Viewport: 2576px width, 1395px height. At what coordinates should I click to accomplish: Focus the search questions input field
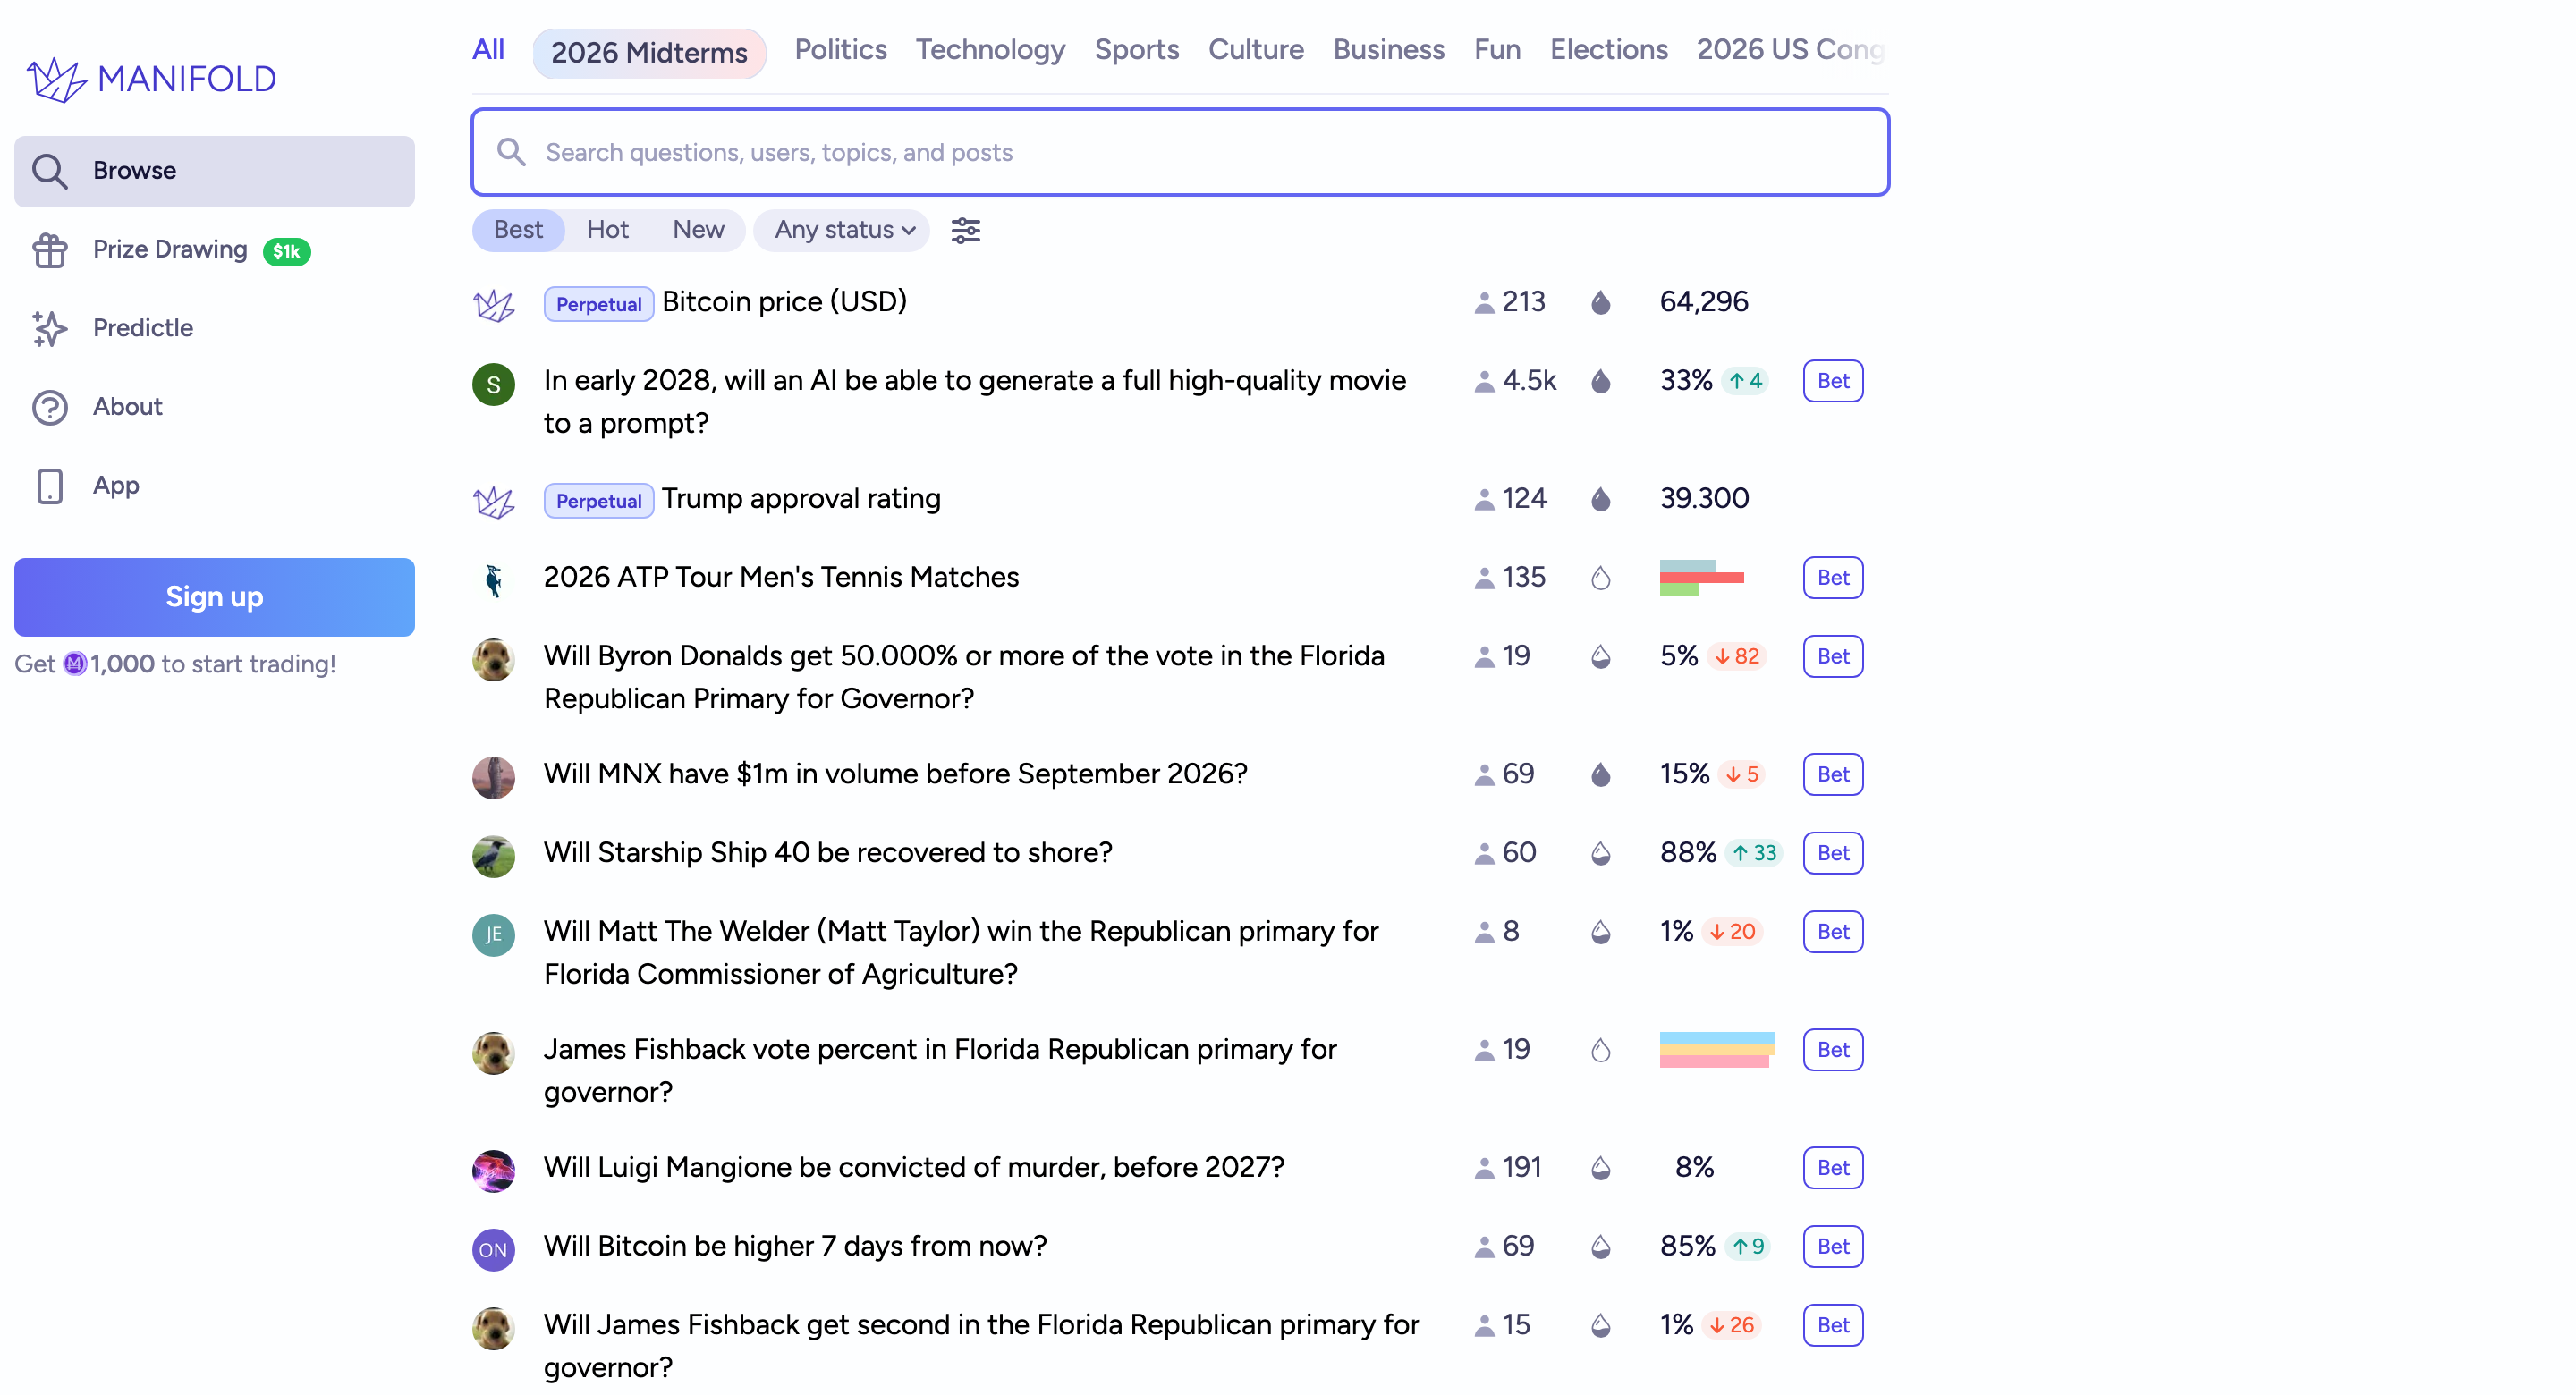point(1180,152)
